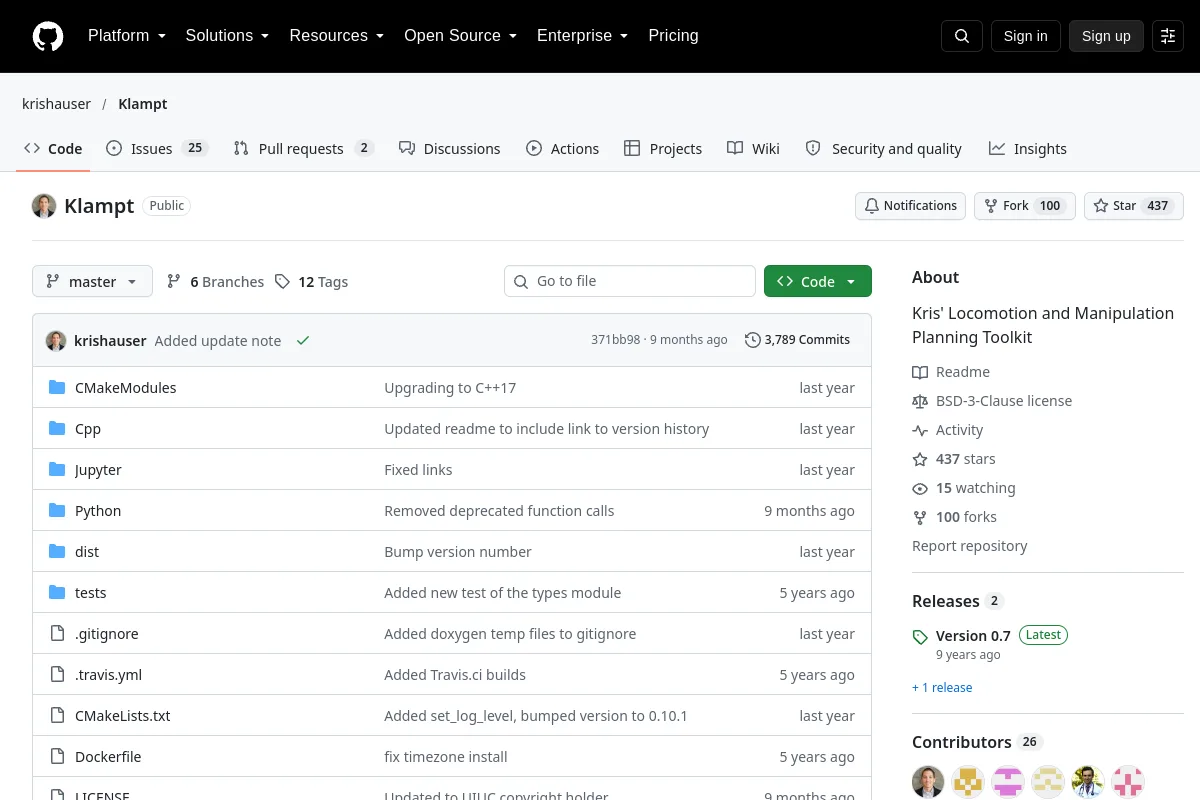Click the Go to file field
The width and height of the screenshot is (1200, 800).
coord(630,281)
